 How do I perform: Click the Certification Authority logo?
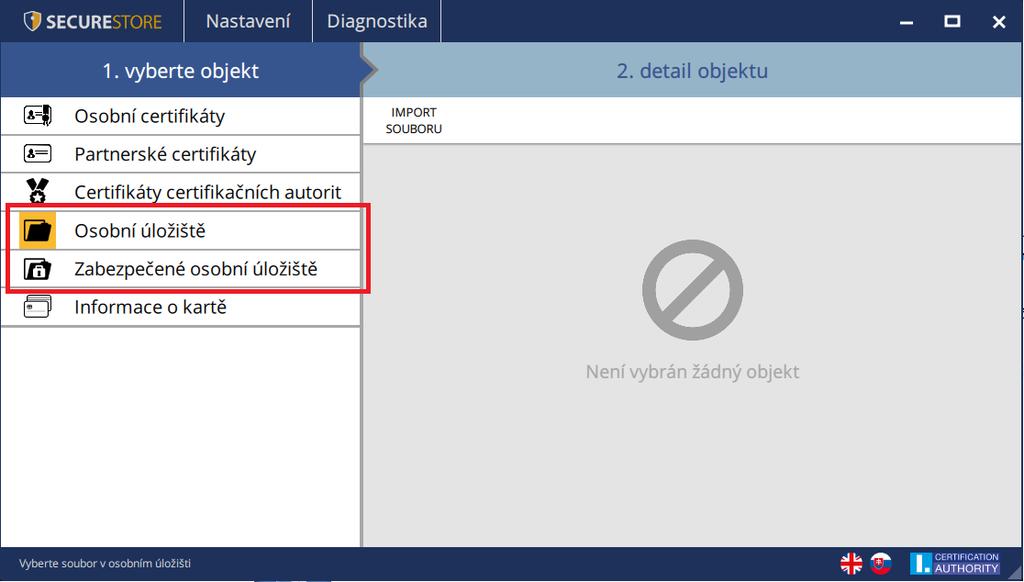point(955,563)
